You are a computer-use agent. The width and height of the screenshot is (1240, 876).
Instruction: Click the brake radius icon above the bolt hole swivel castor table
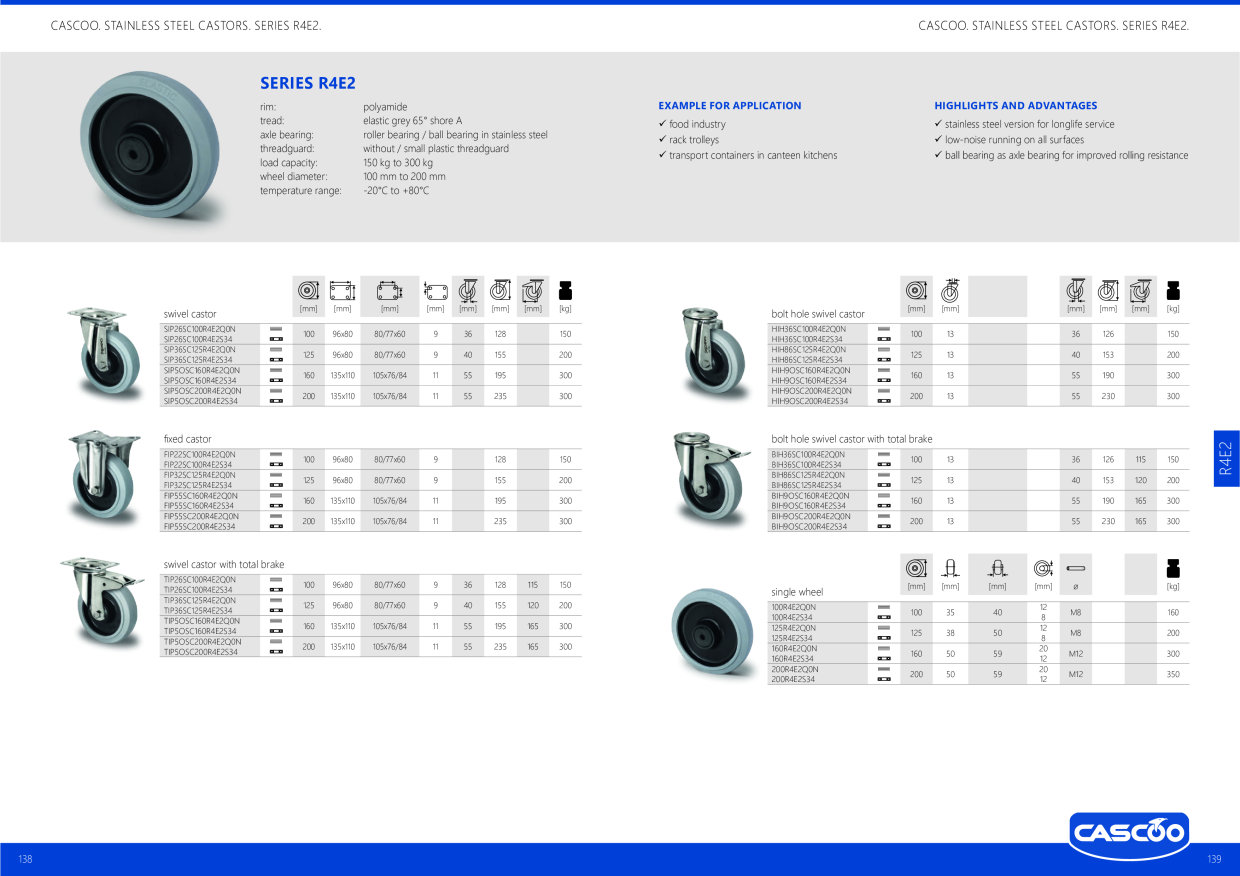pos(1141,290)
